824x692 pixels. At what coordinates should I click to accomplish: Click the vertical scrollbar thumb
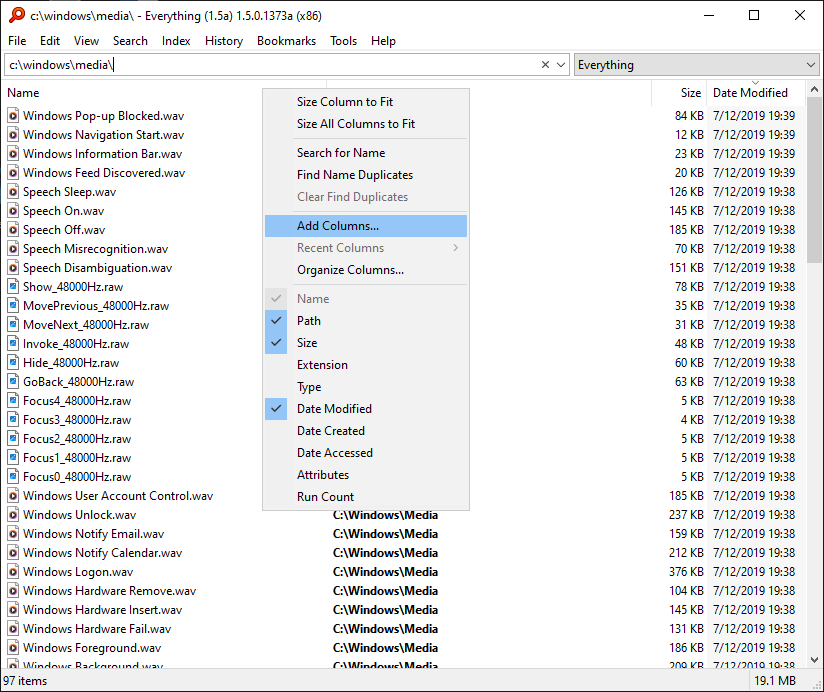814,179
